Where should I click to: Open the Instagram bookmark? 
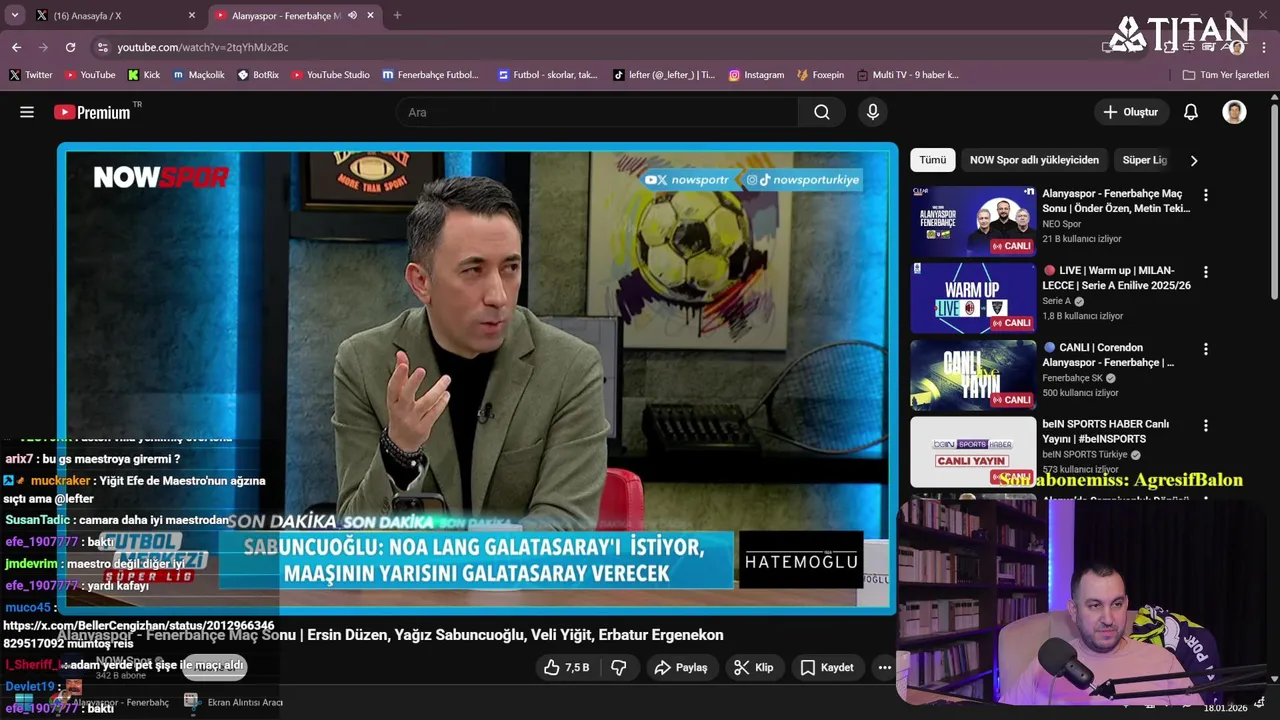756,75
